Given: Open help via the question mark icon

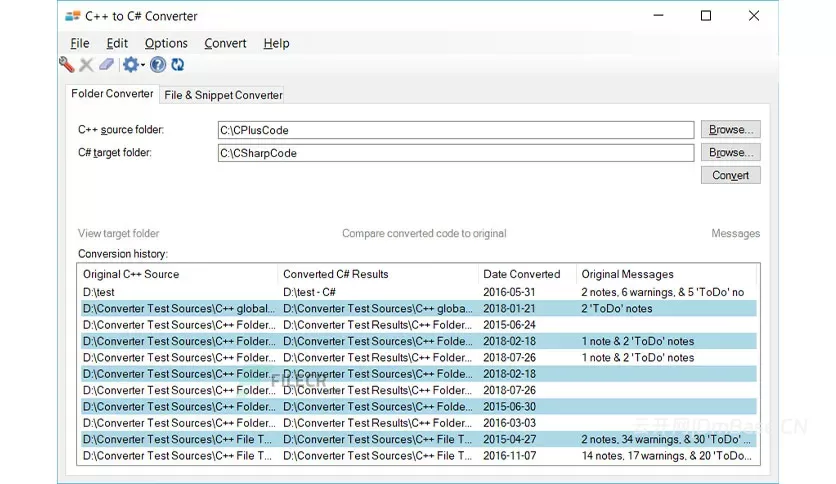Looking at the screenshot, I should point(157,64).
